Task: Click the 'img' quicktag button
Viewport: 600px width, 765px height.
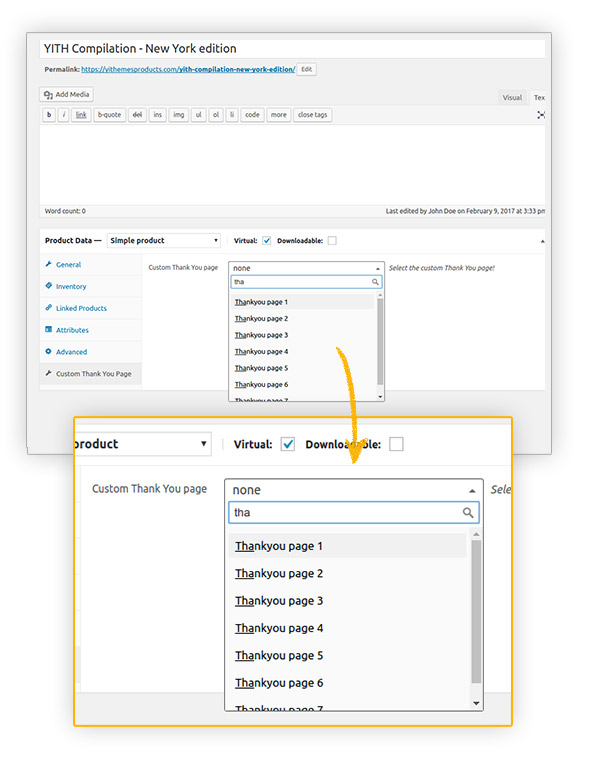Action: [179, 115]
